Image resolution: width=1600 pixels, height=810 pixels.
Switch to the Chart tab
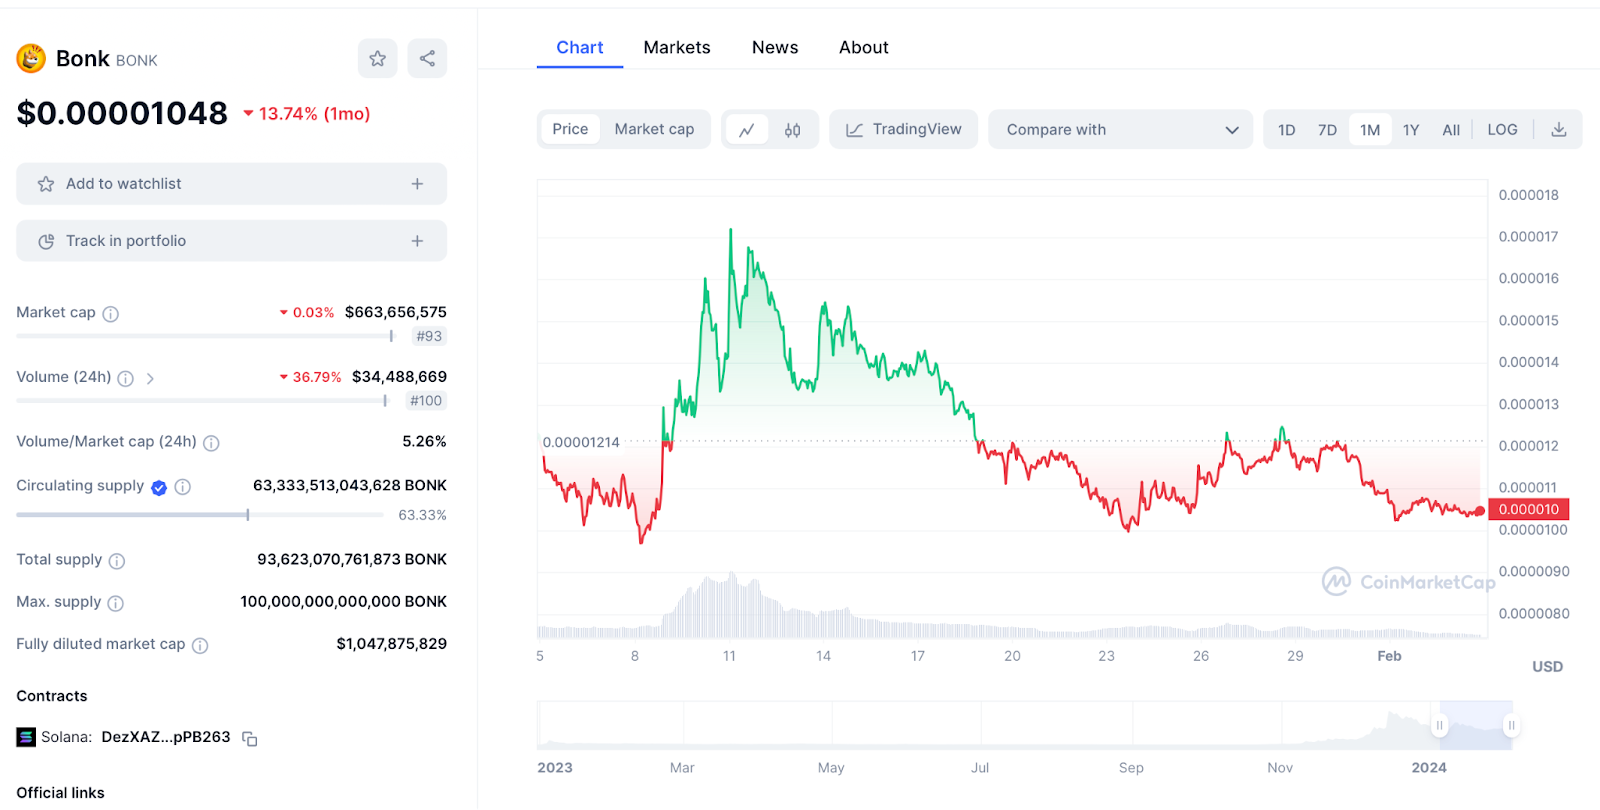pyautogui.click(x=580, y=48)
